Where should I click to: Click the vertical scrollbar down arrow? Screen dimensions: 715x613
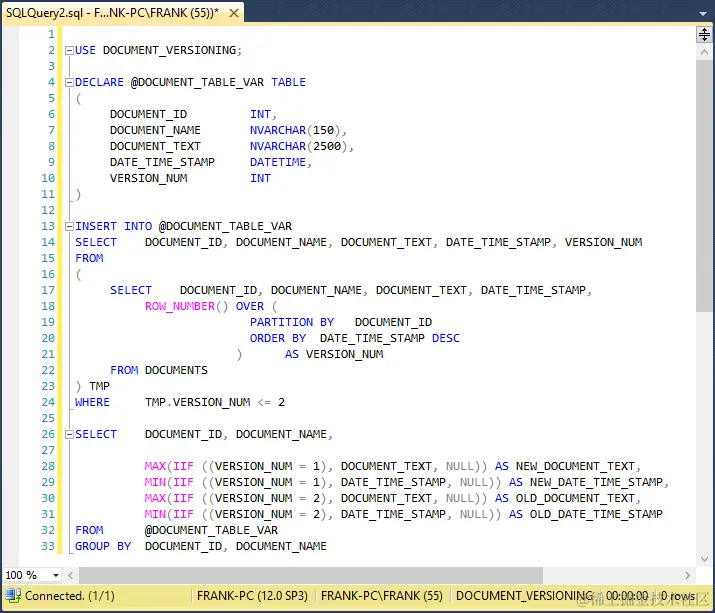704,559
